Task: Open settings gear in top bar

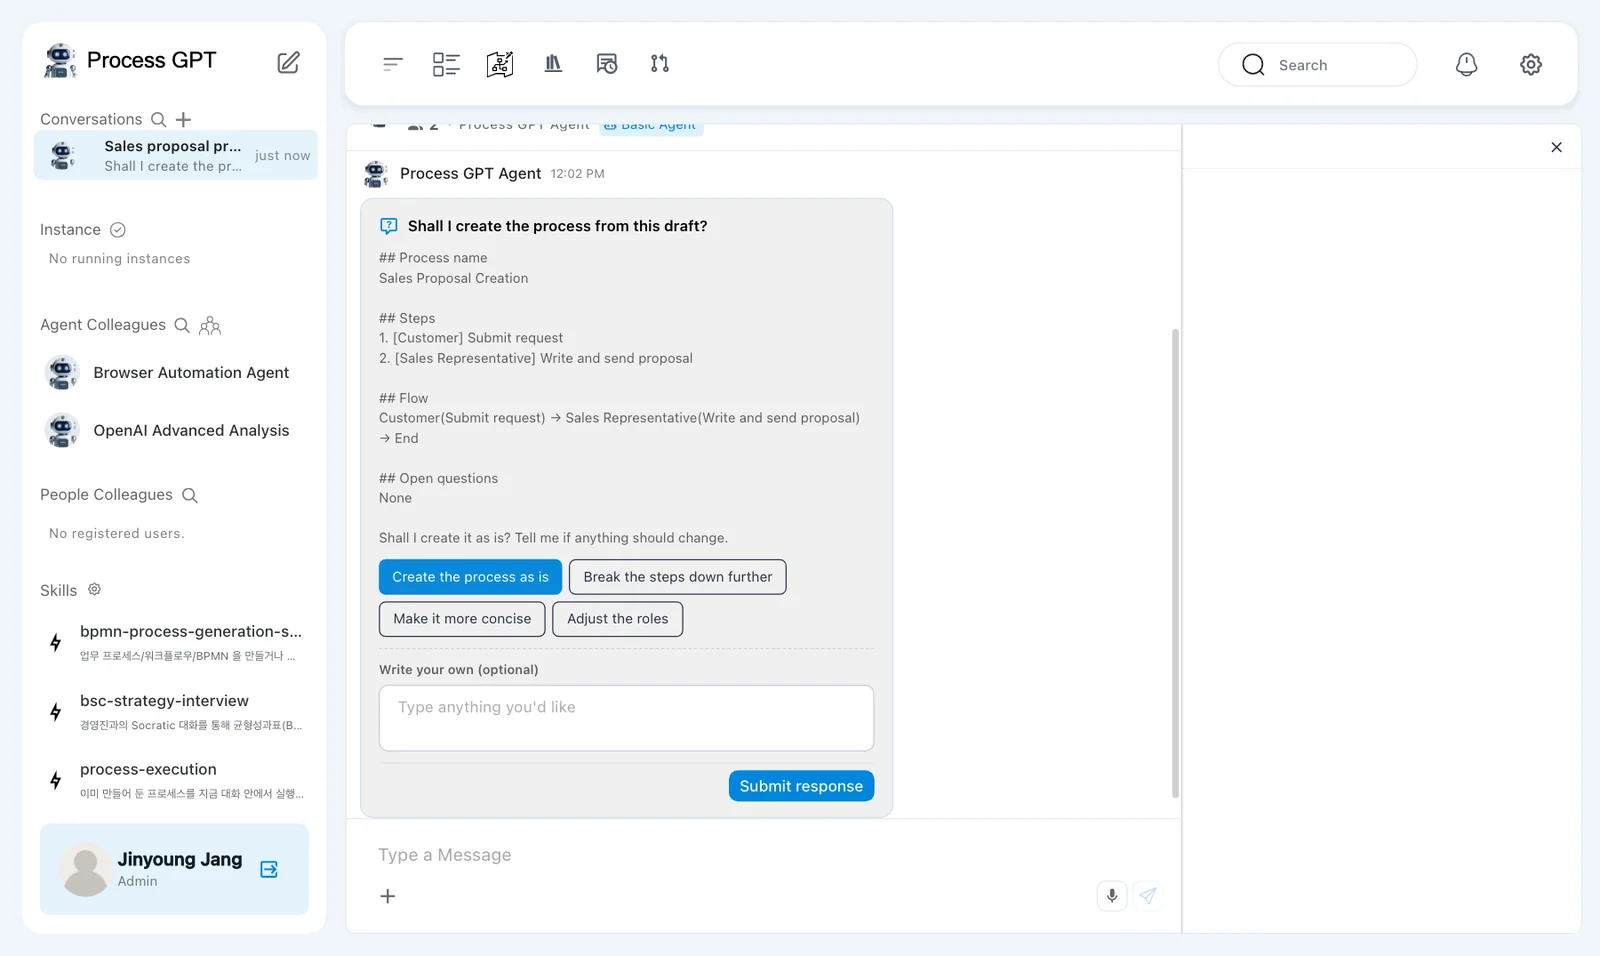Action: [1531, 64]
